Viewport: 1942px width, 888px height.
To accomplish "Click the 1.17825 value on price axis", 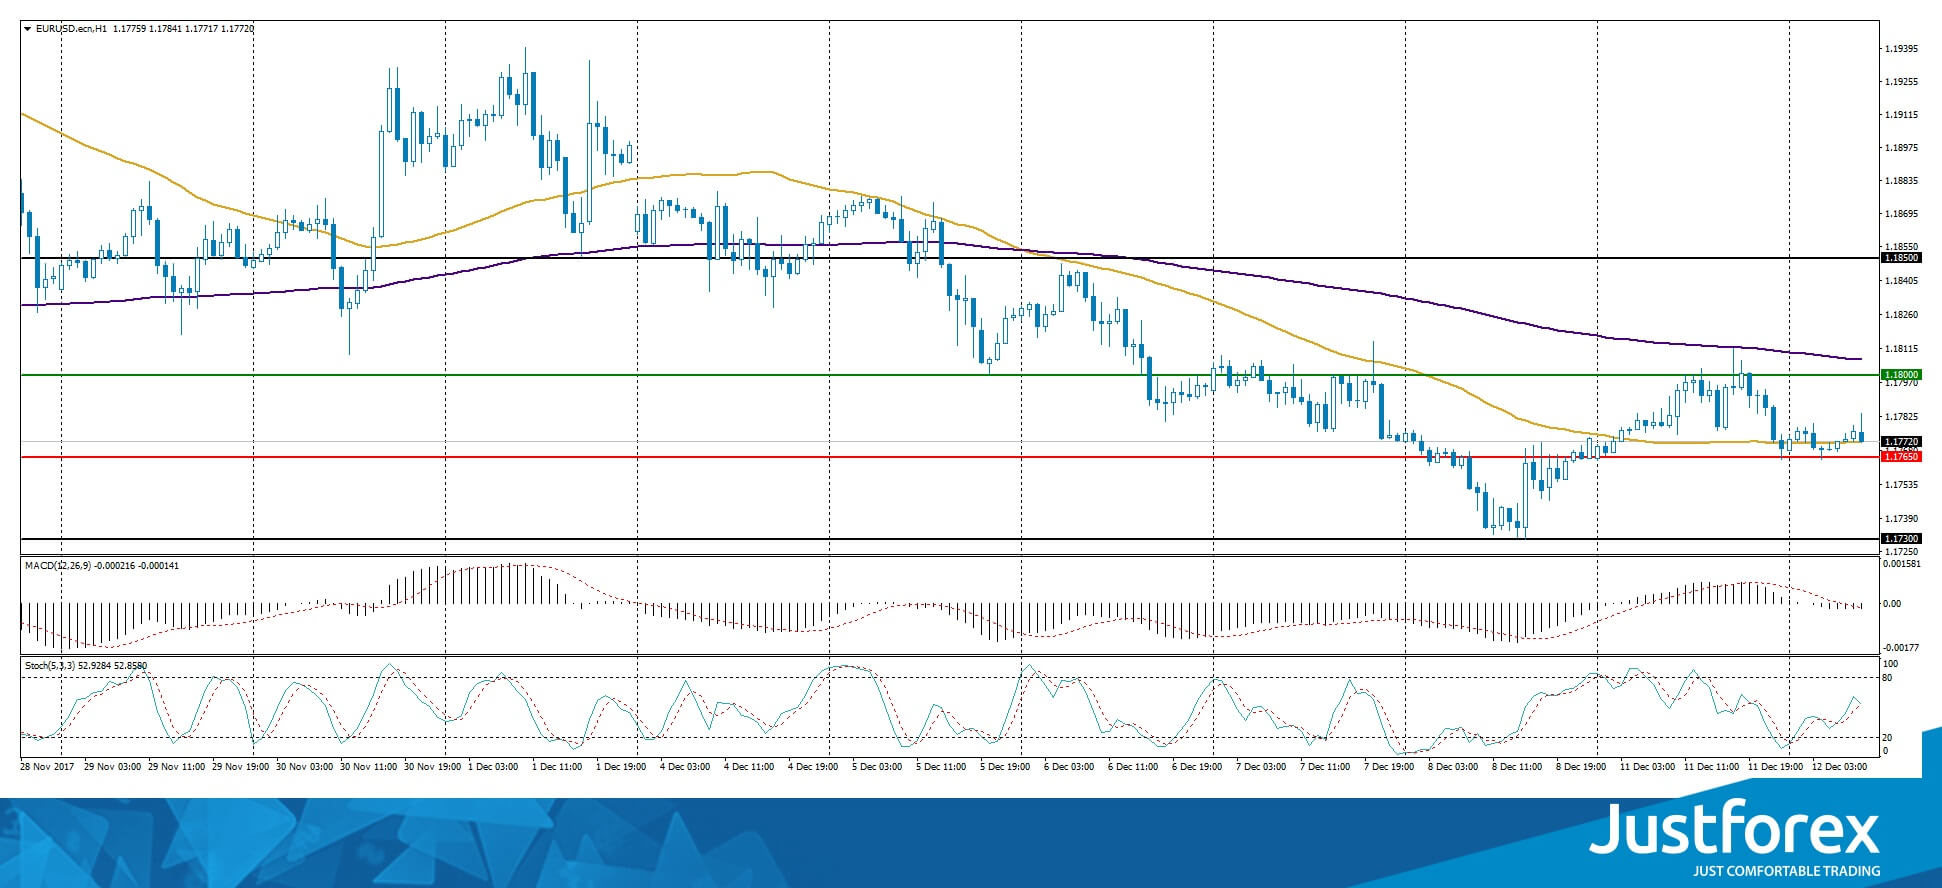I will [1901, 417].
